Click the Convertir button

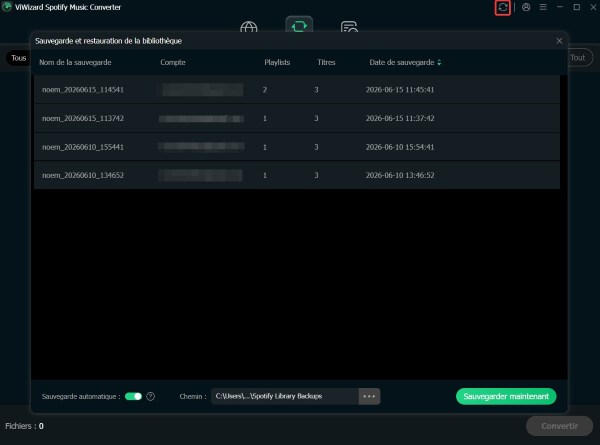[x=559, y=426]
